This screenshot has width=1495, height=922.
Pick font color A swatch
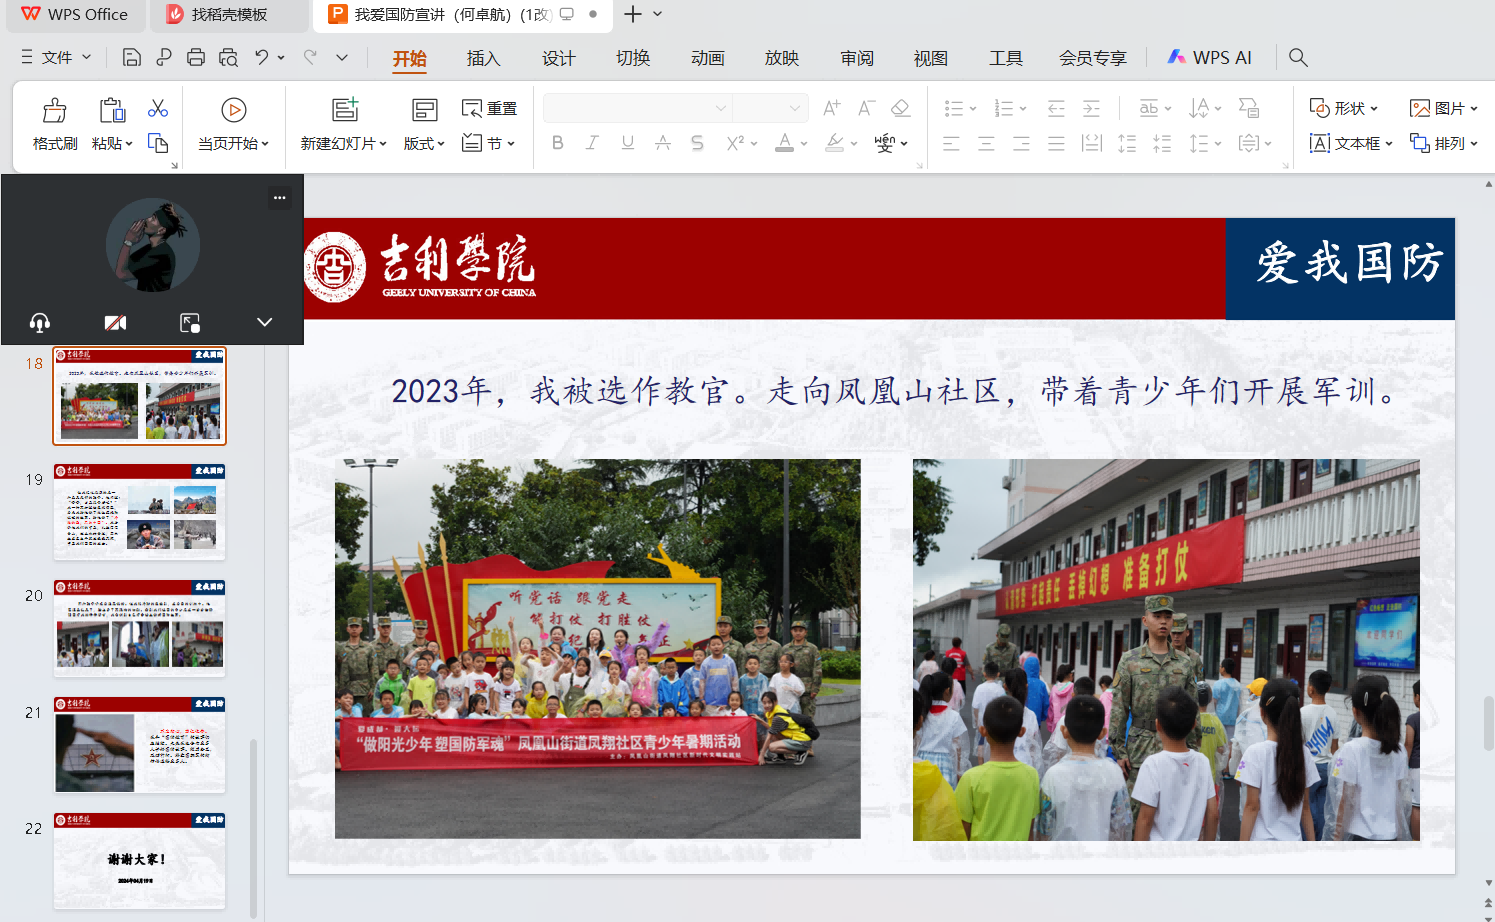coord(785,143)
